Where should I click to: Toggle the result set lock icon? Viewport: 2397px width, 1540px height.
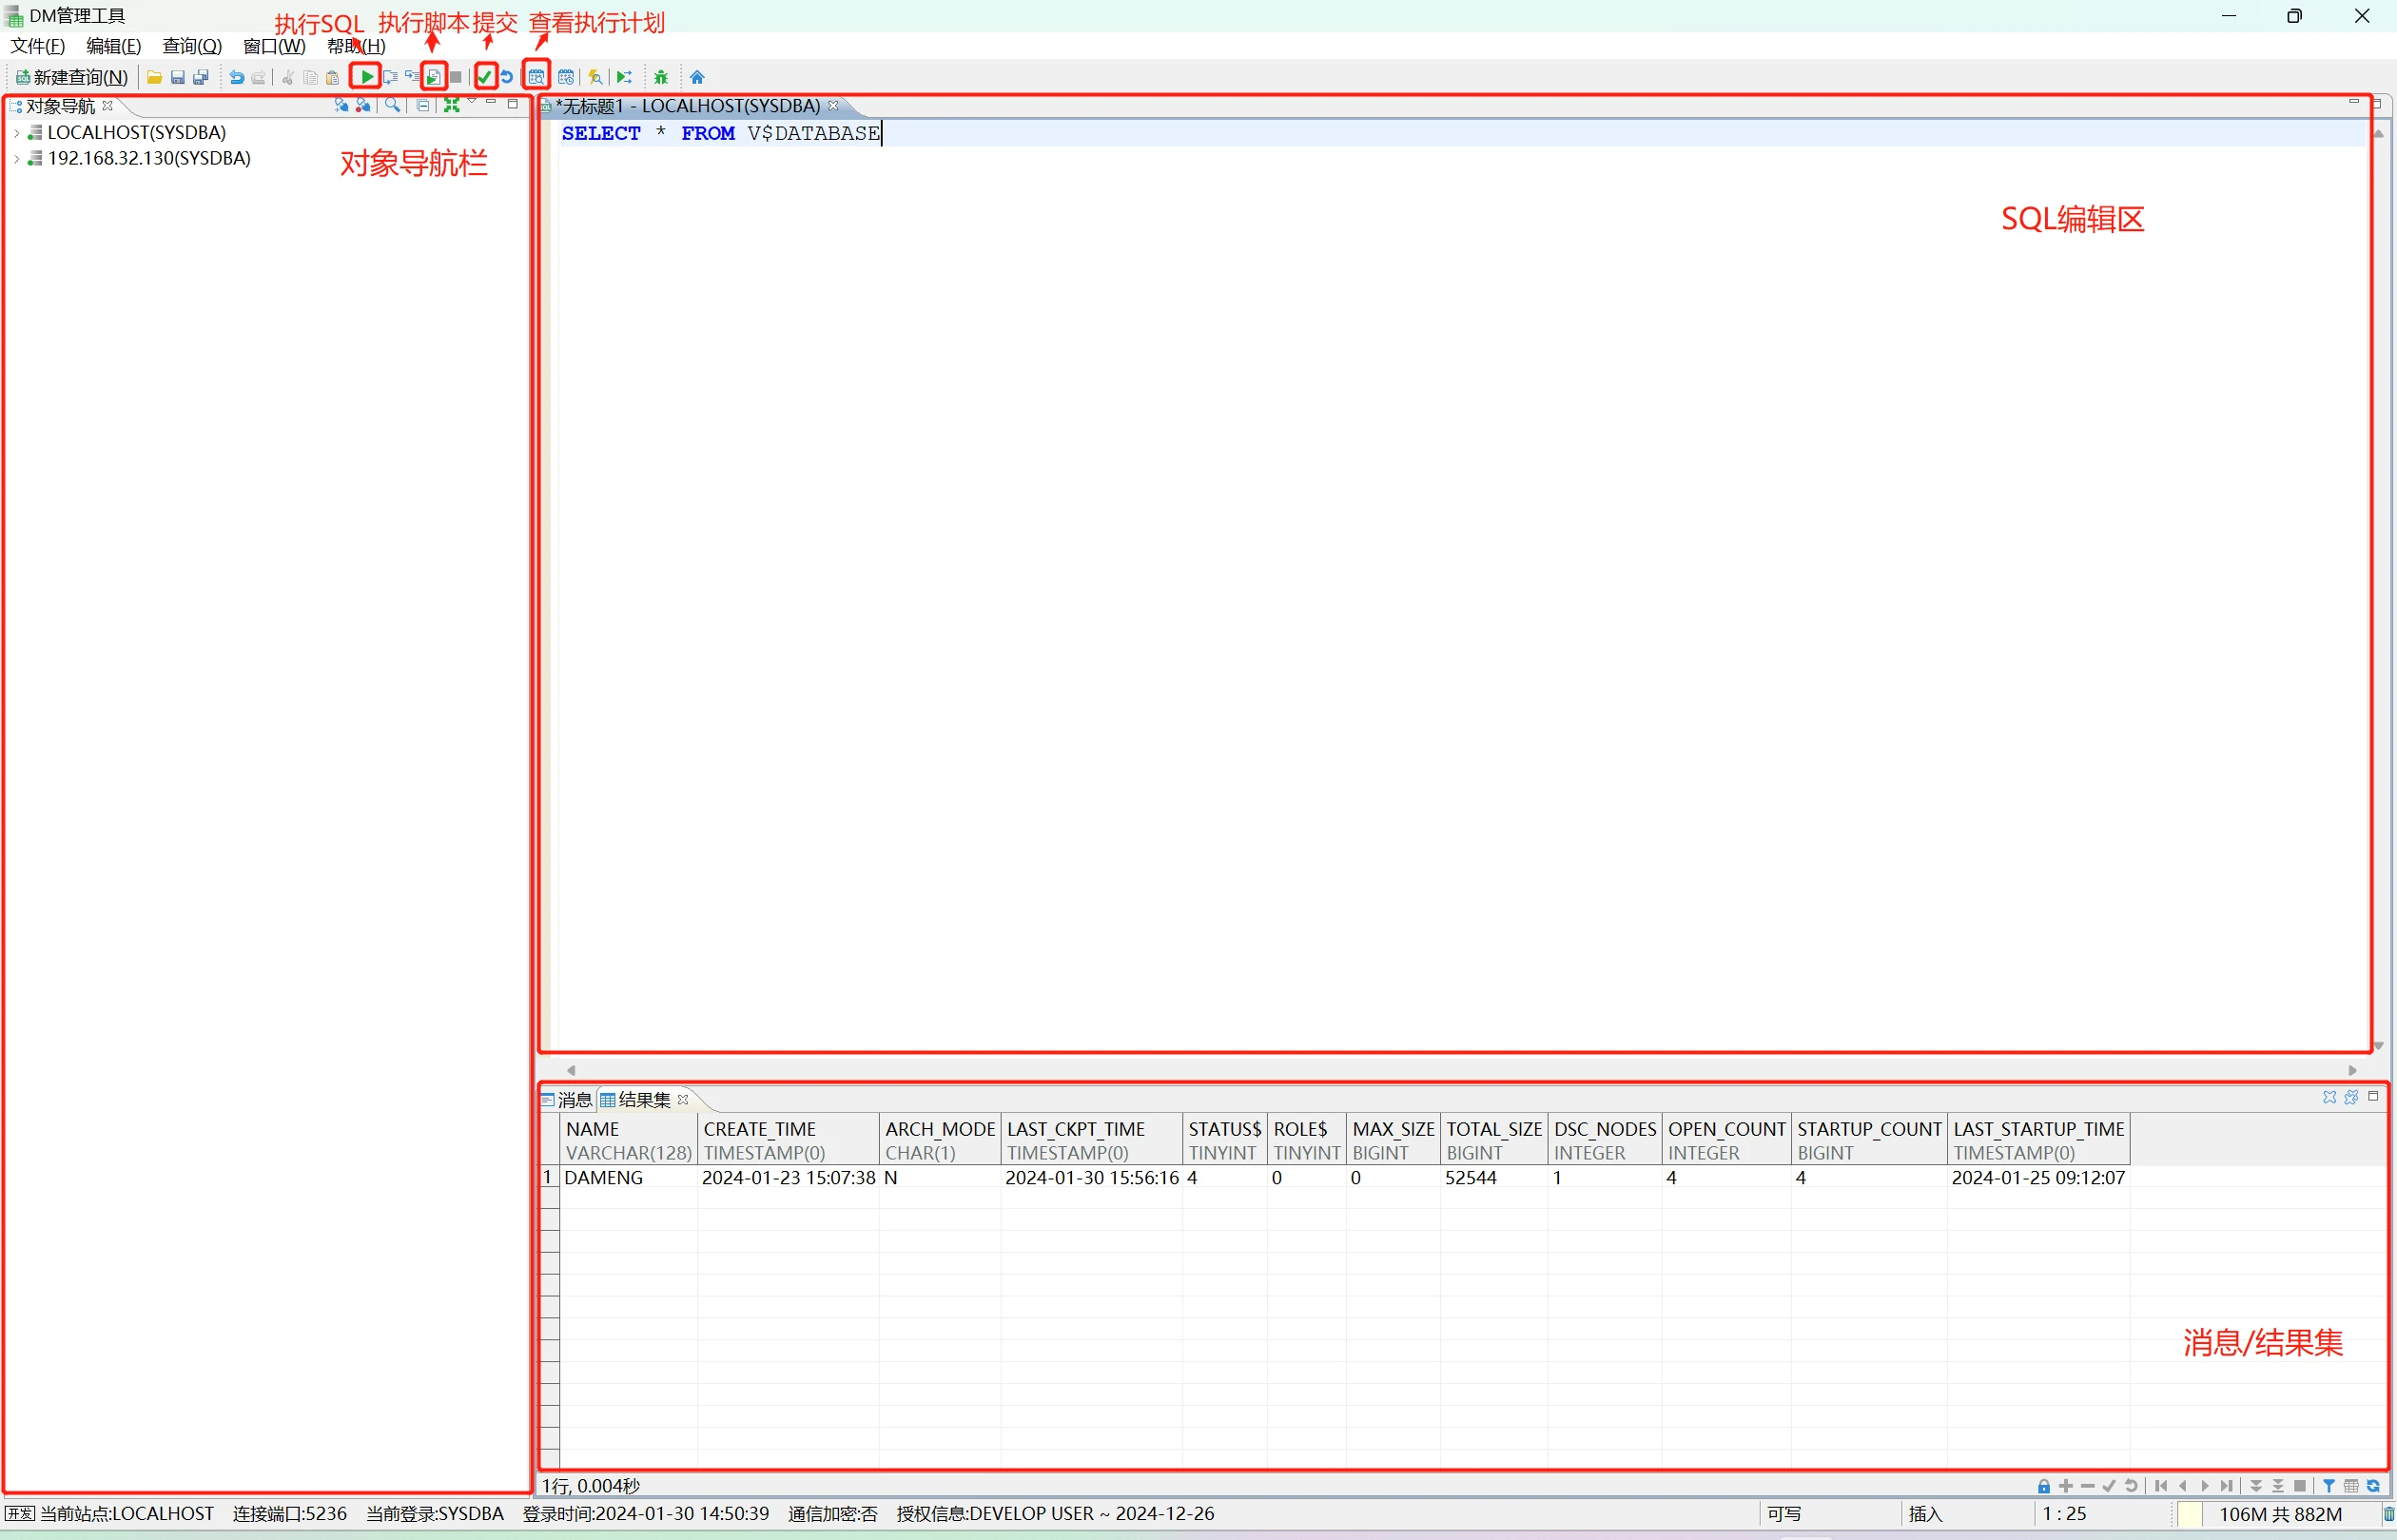[2043, 1486]
